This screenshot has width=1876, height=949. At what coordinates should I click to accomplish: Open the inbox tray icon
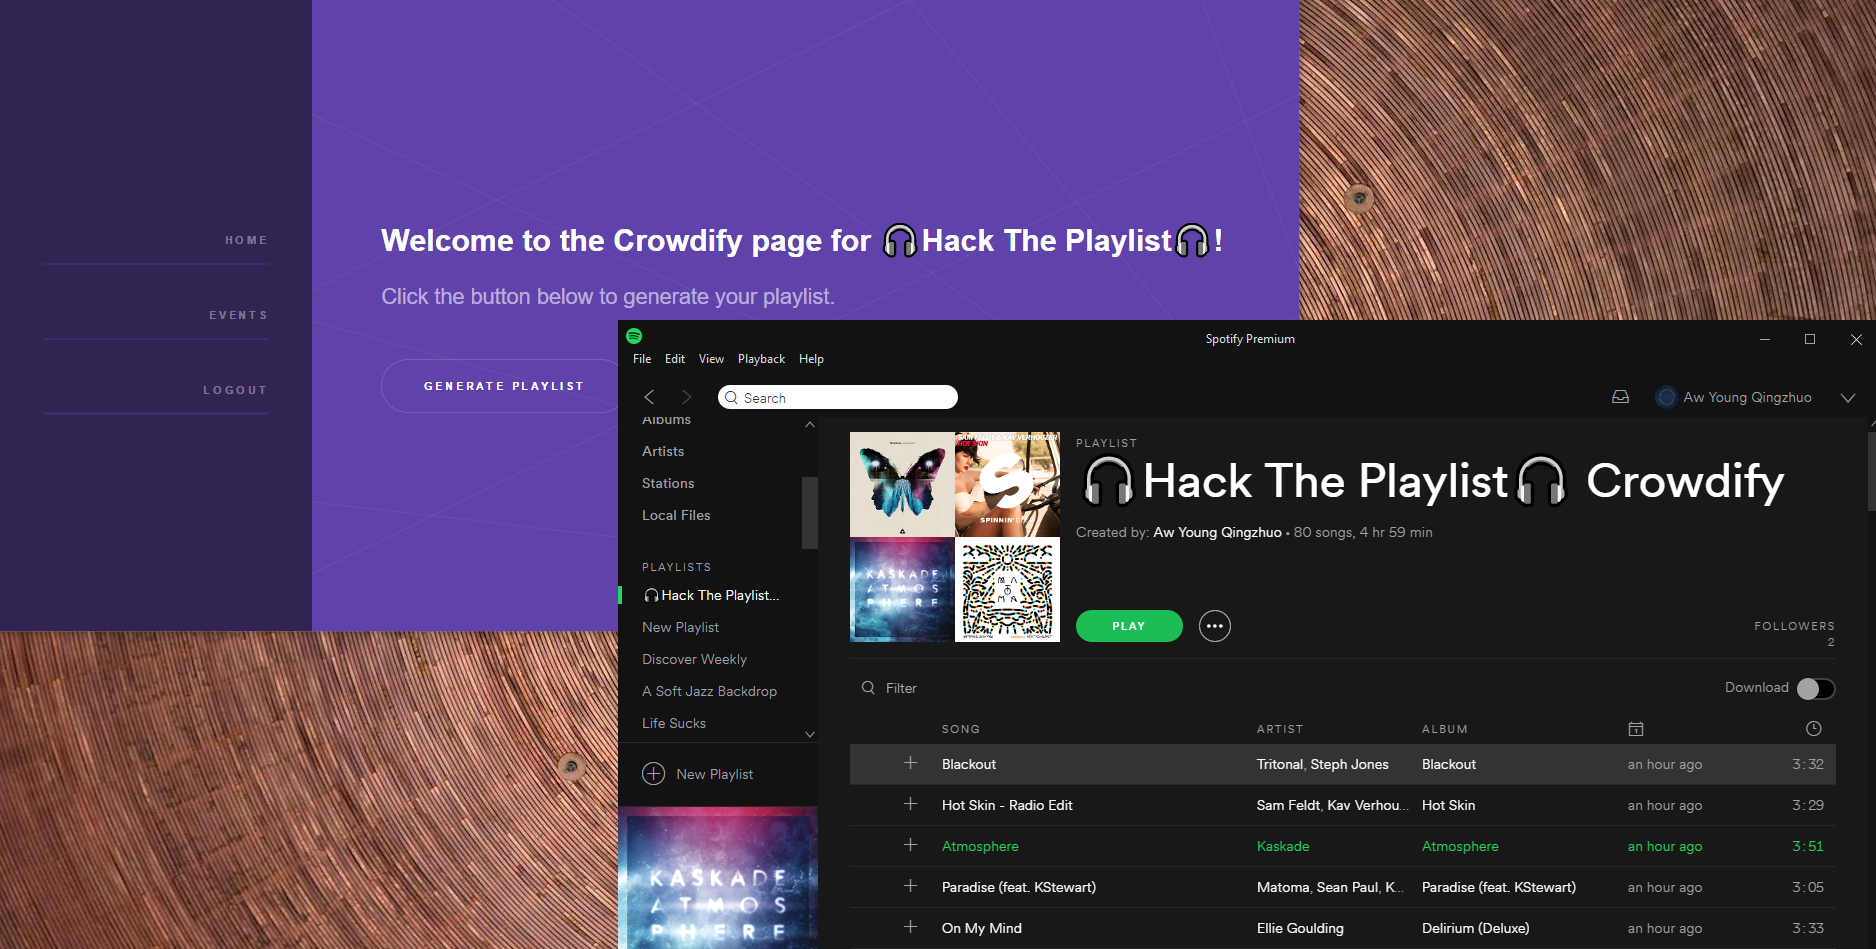click(x=1621, y=397)
